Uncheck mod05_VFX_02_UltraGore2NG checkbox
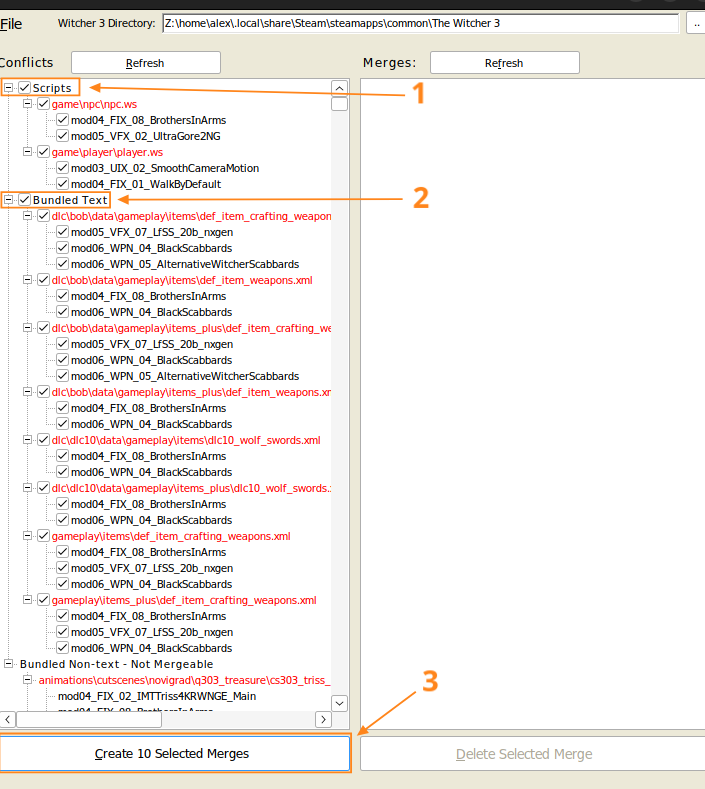 pyautogui.click(x=62, y=136)
